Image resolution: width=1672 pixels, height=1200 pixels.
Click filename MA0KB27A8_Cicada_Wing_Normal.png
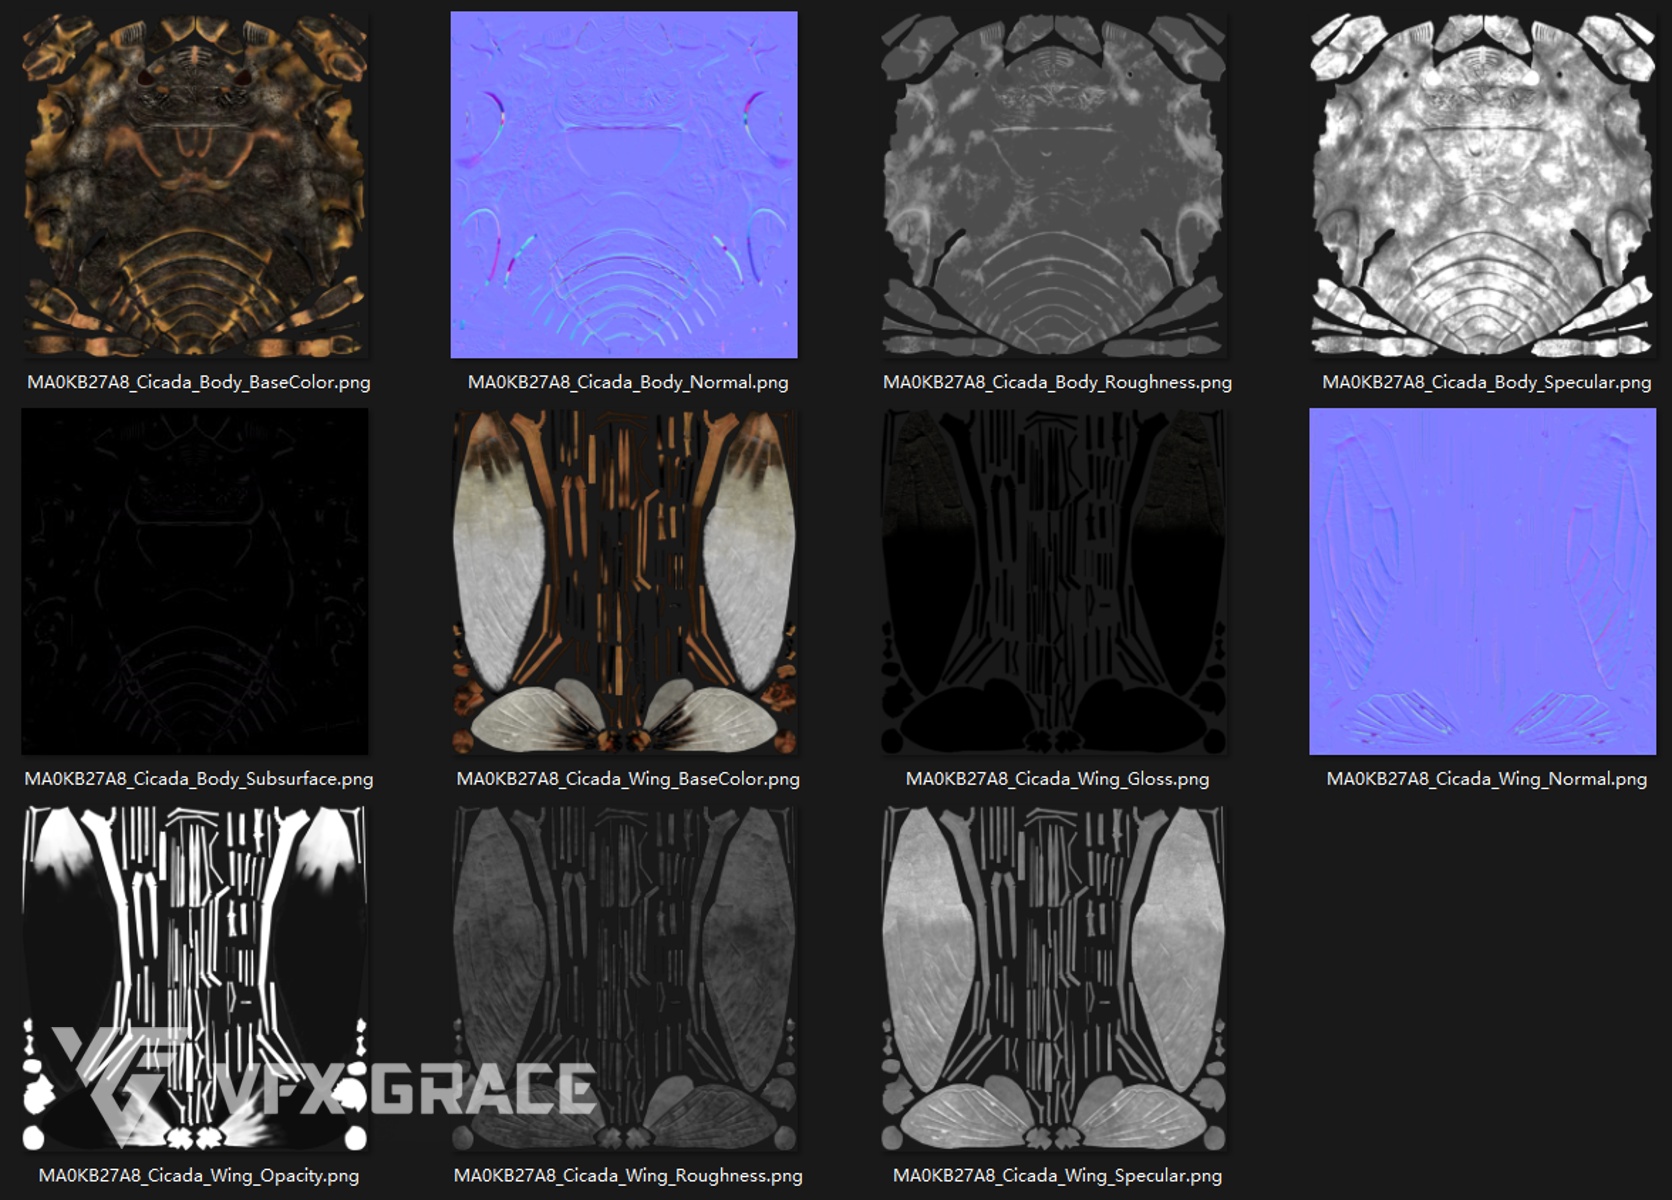1487,779
